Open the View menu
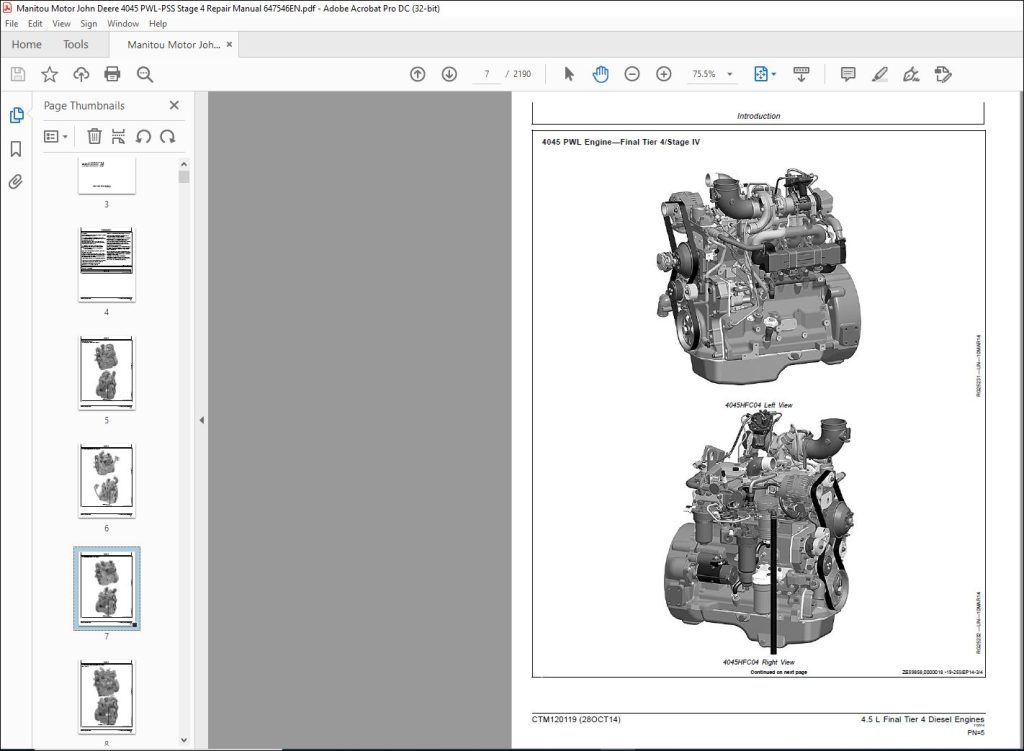 61,24
